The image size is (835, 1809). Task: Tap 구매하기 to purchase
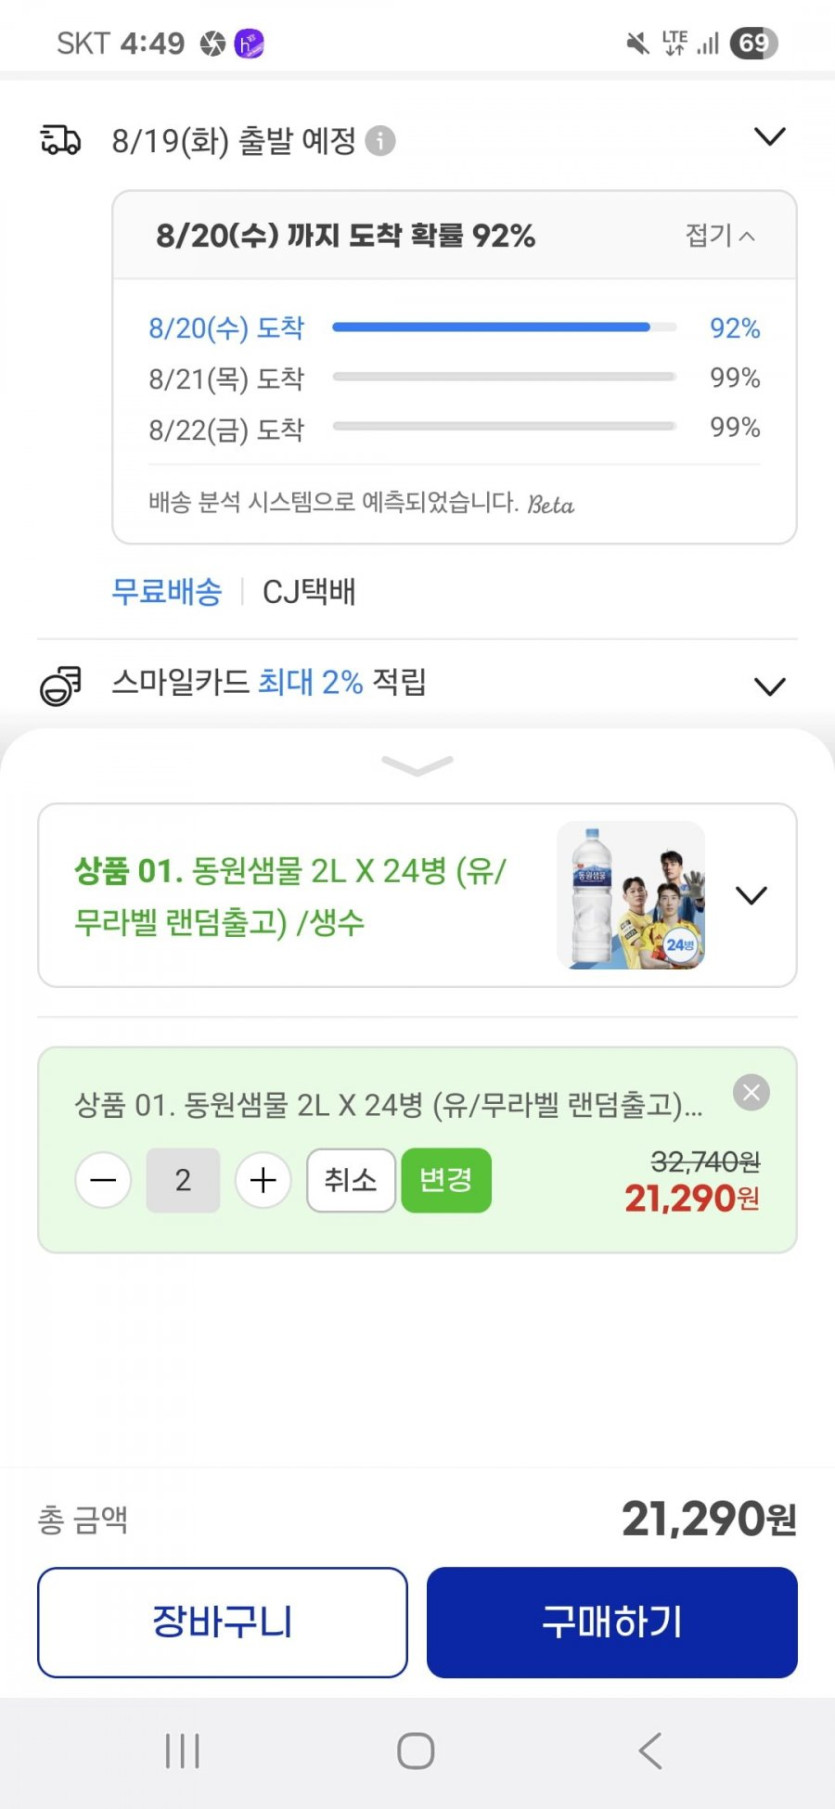(612, 1622)
